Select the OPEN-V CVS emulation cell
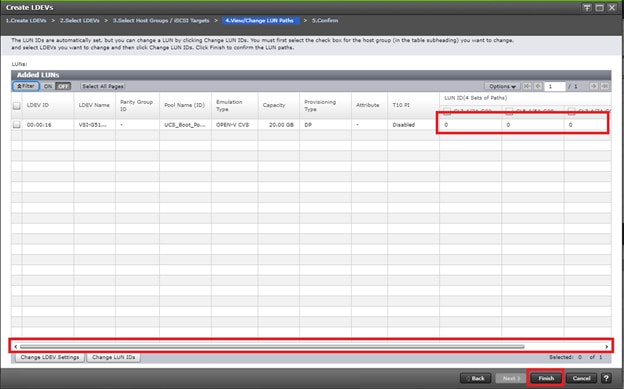Screen dimensions: 624x389 (x=232, y=125)
